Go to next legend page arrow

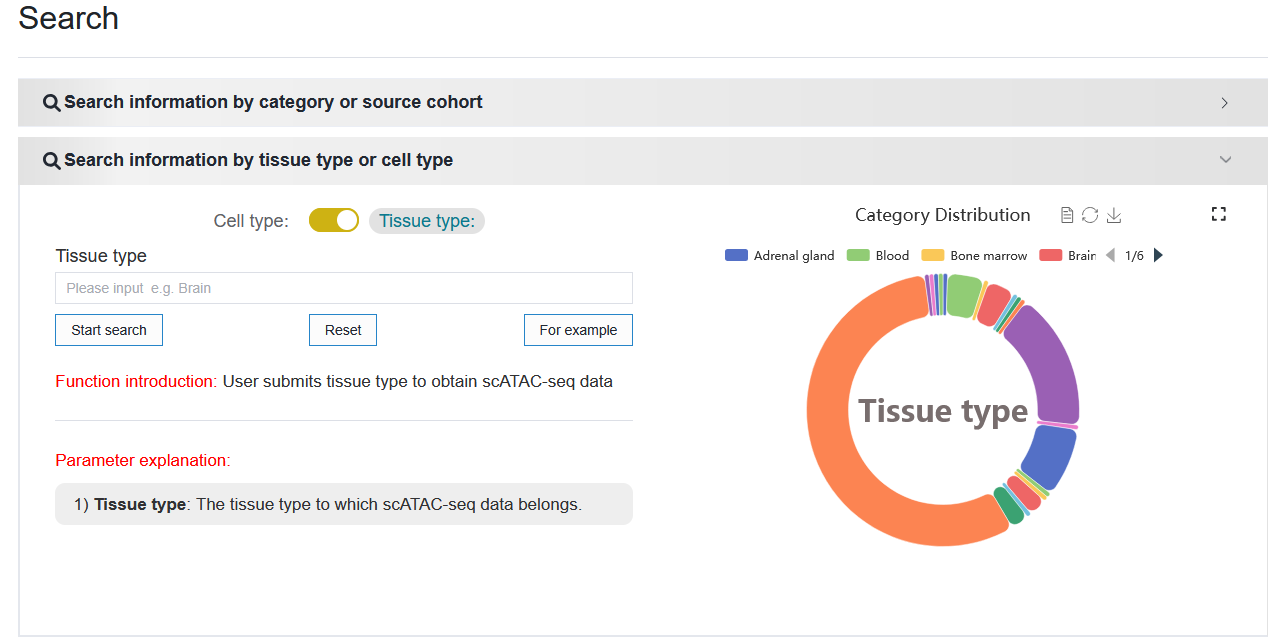tap(1158, 255)
